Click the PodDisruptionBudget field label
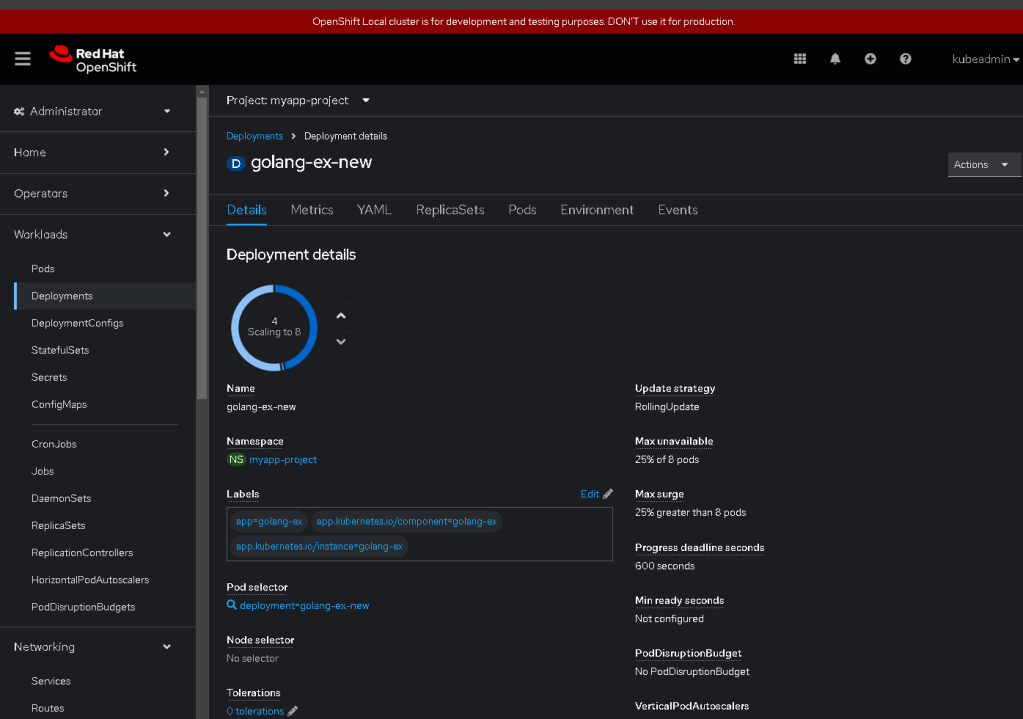Screen dimensions: 1023x719 (x=688, y=653)
